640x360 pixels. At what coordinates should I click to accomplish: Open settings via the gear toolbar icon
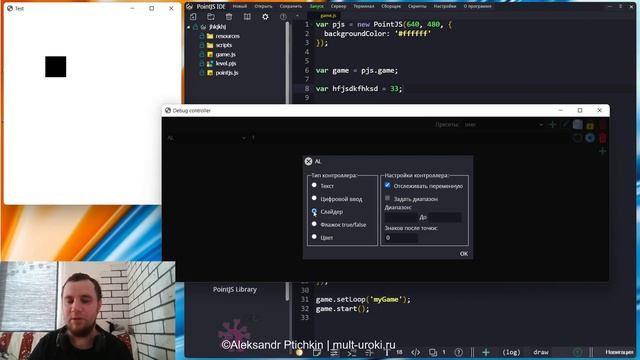(x=265, y=17)
